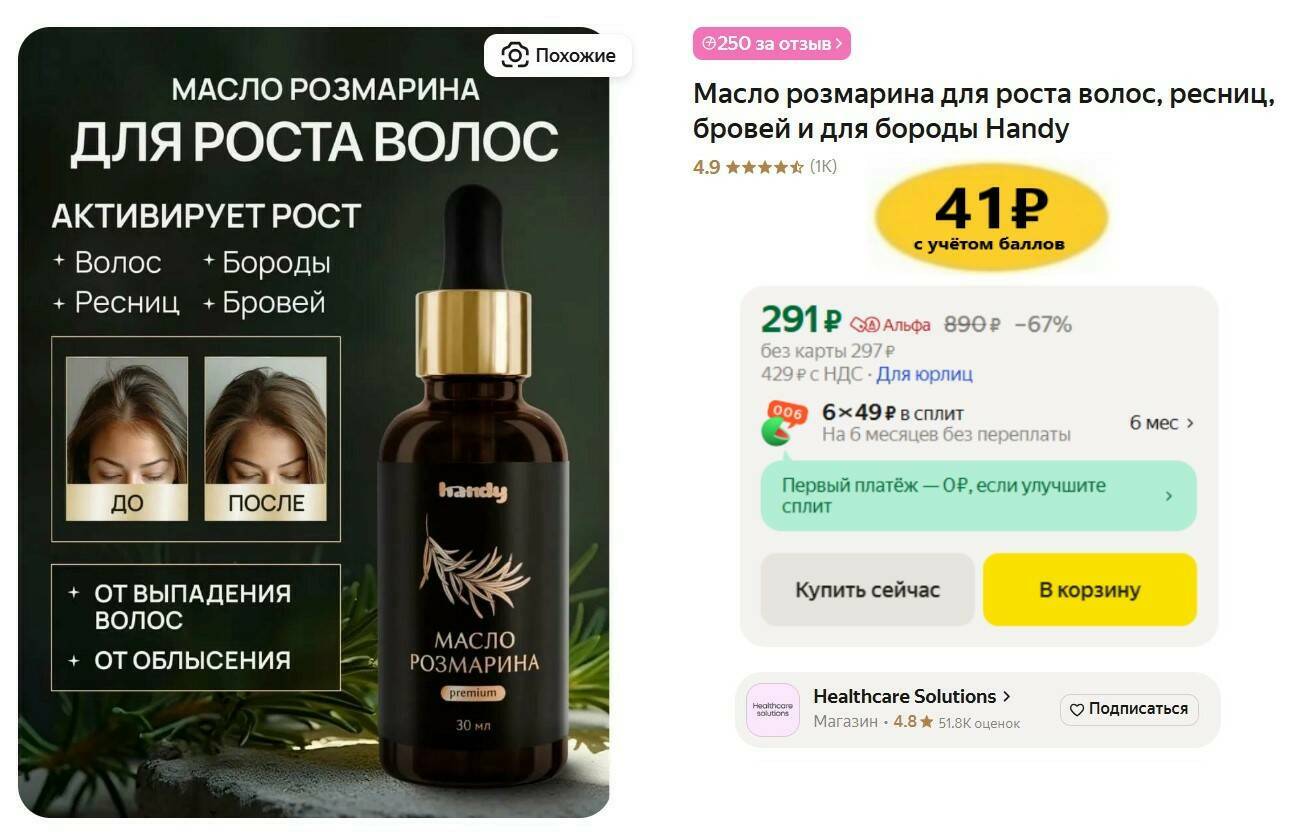Click the camera icon for similar items
This screenshot has width=1295, height=839.
(x=514, y=55)
